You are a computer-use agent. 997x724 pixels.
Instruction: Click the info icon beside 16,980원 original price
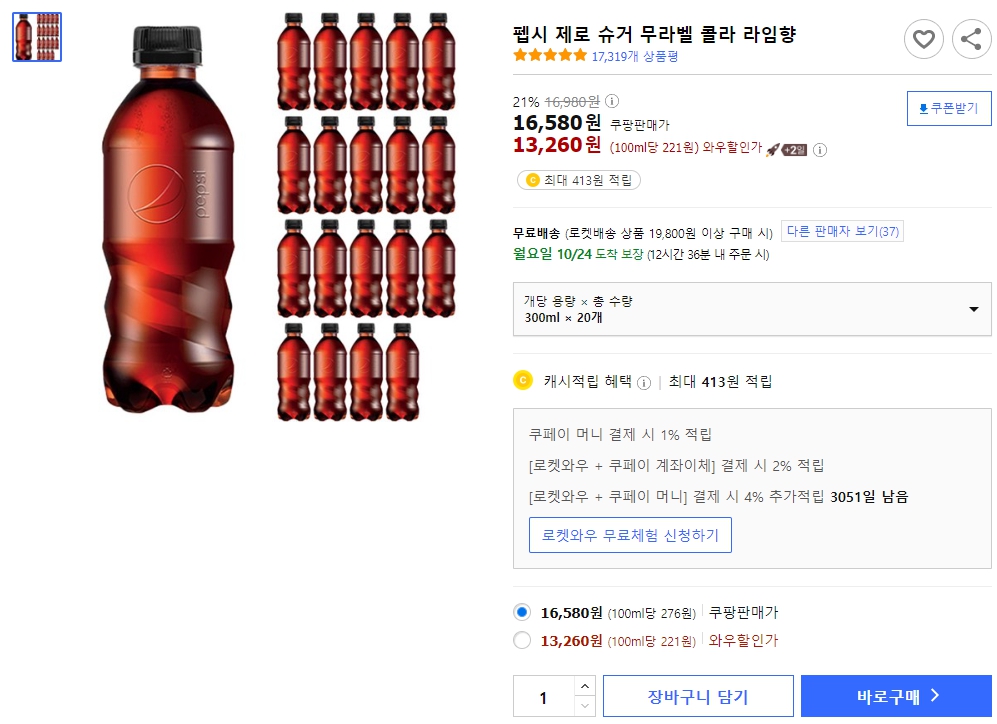click(611, 100)
